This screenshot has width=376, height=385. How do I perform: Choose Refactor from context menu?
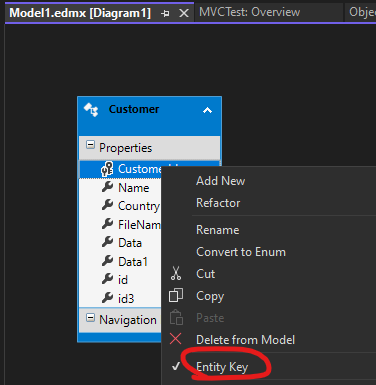(218, 203)
